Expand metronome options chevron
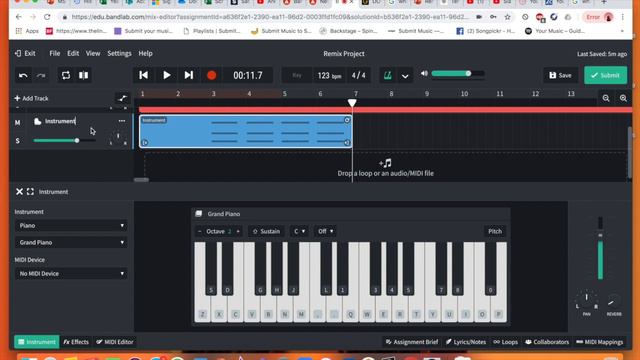 [405, 76]
